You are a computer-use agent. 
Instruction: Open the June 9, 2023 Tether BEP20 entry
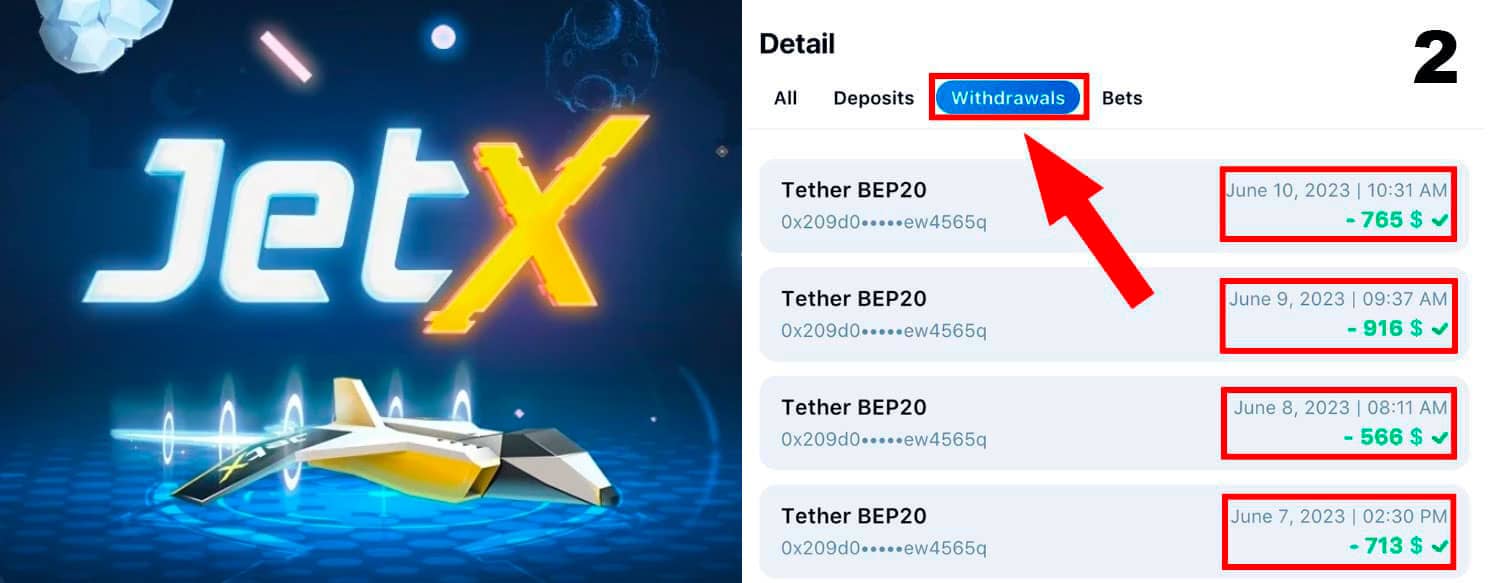tap(1114, 314)
